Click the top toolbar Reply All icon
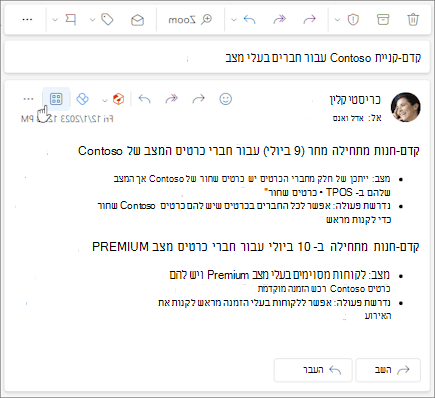 pyautogui.click(x=279, y=20)
